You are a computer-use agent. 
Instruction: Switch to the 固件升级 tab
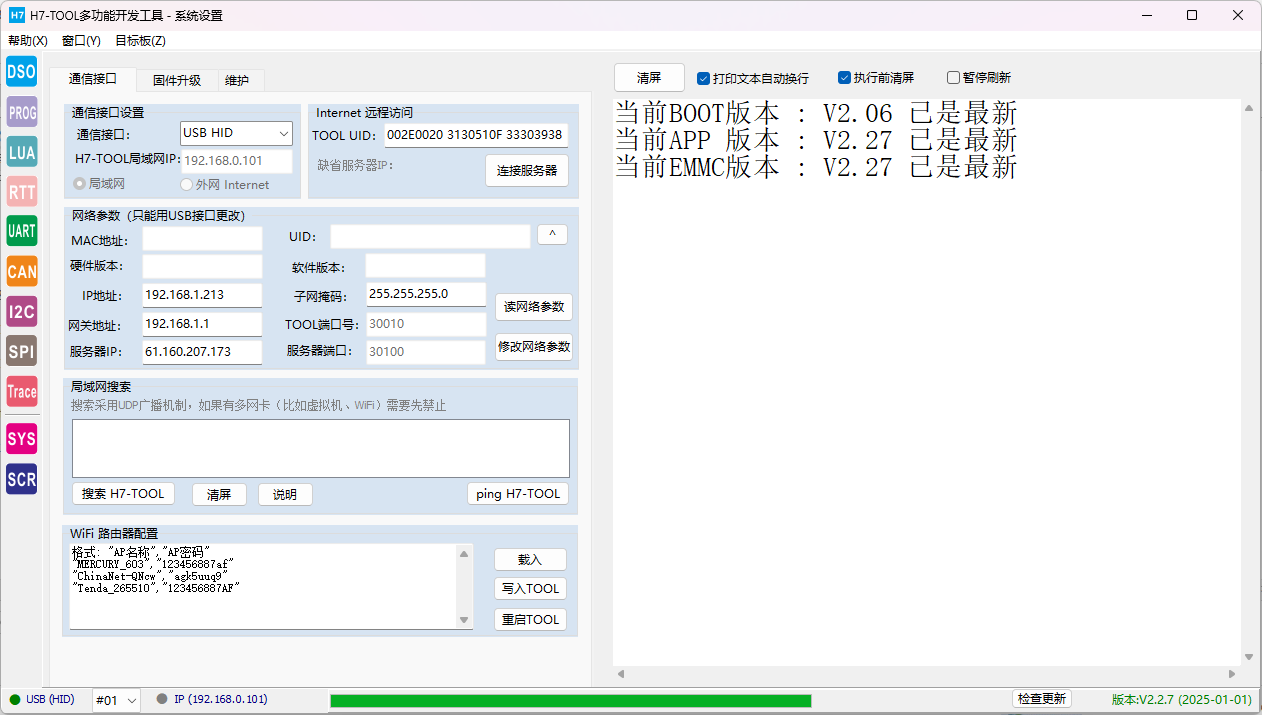click(177, 81)
